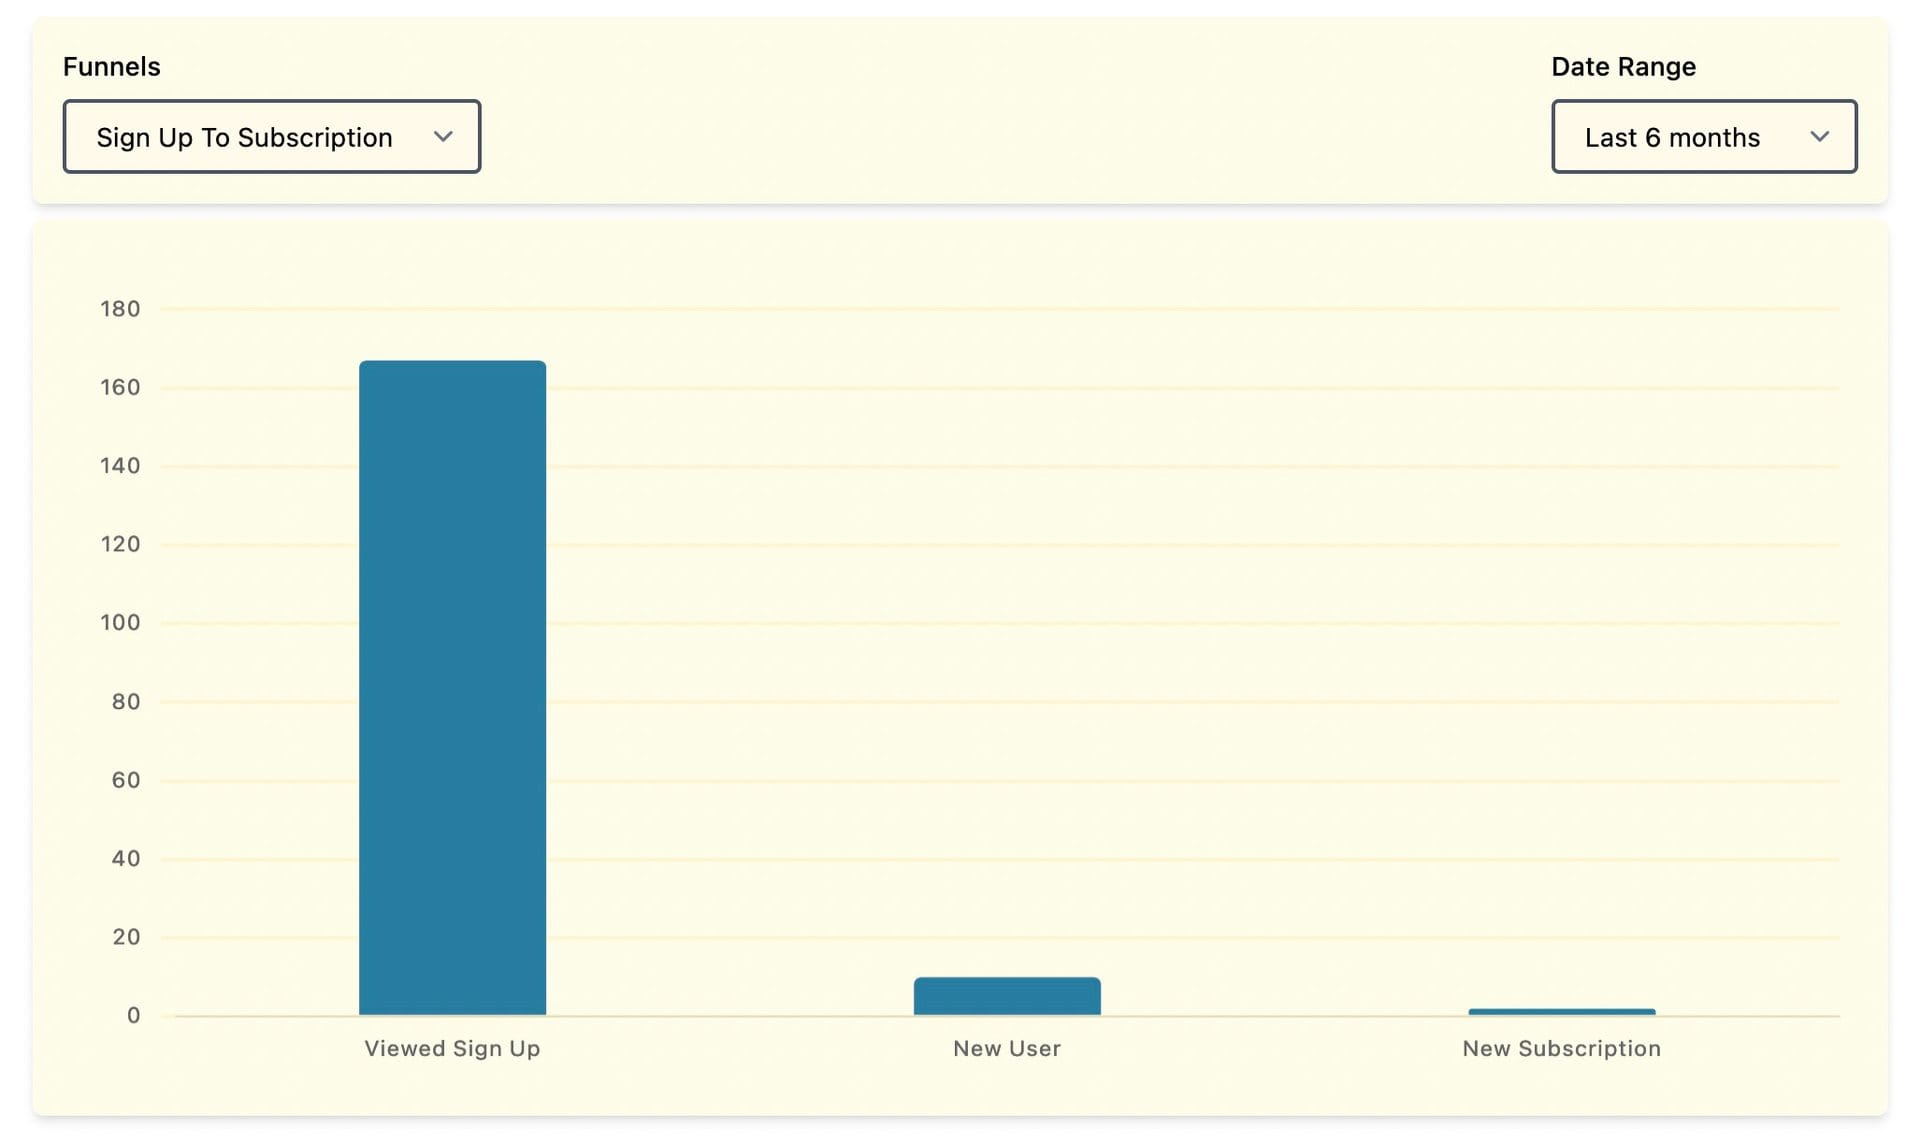The height and width of the screenshot is (1140, 1920).
Task: Click the Date Range heading text
Action: coord(1623,66)
